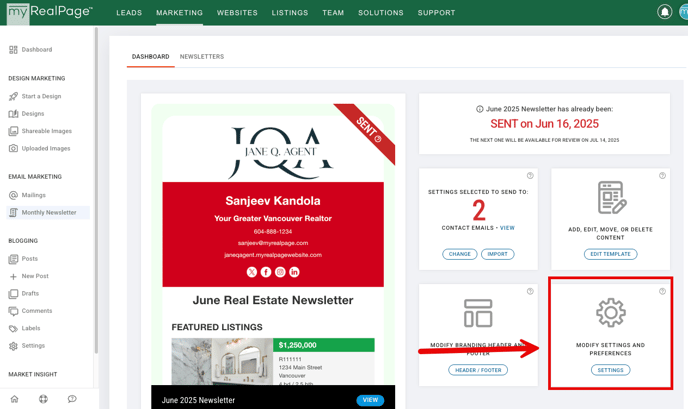Click the layout icon on header/footer card
Image resolution: width=688 pixels, height=409 pixels.
click(478, 313)
